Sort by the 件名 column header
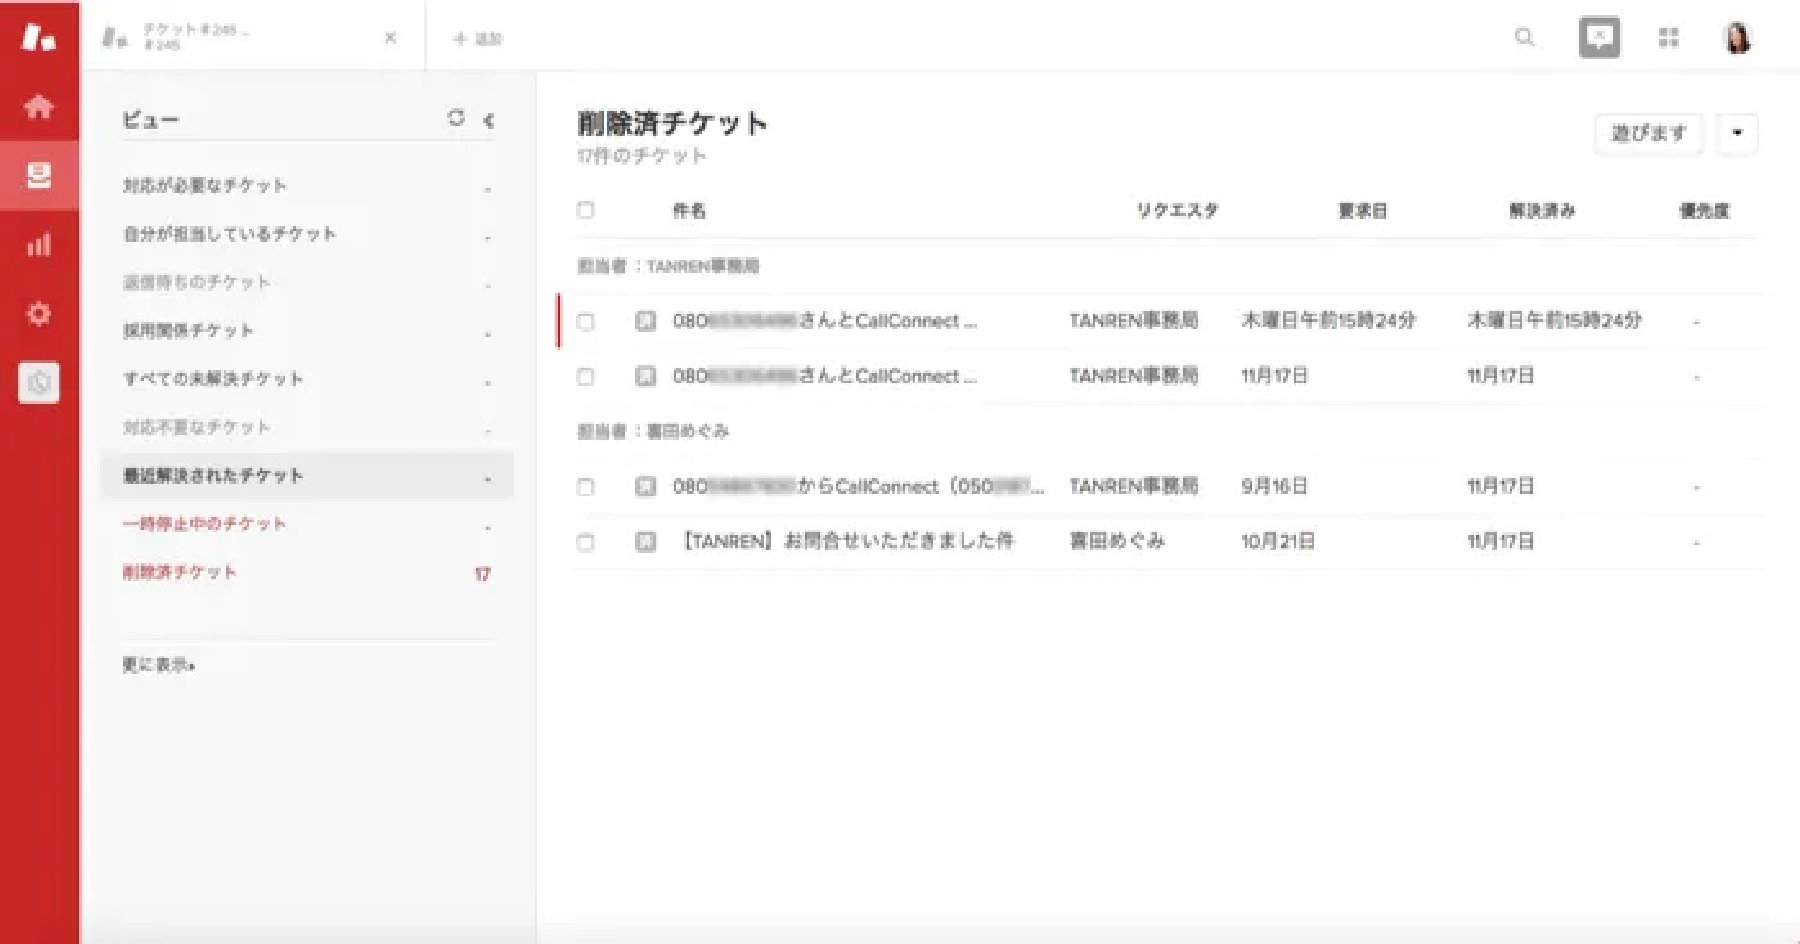The height and width of the screenshot is (944, 1800). click(689, 211)
